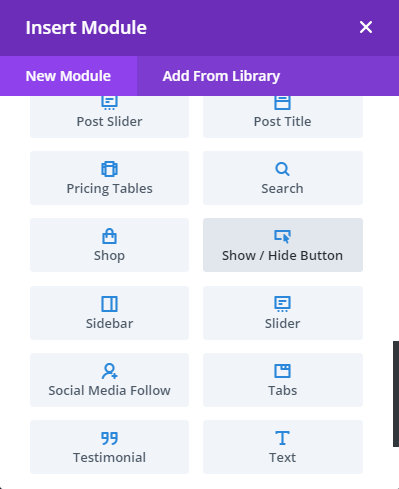Pick the Shop bag icon
This screenshot has height=489, width=399.
pyautogui.click(x=109, y=236)
